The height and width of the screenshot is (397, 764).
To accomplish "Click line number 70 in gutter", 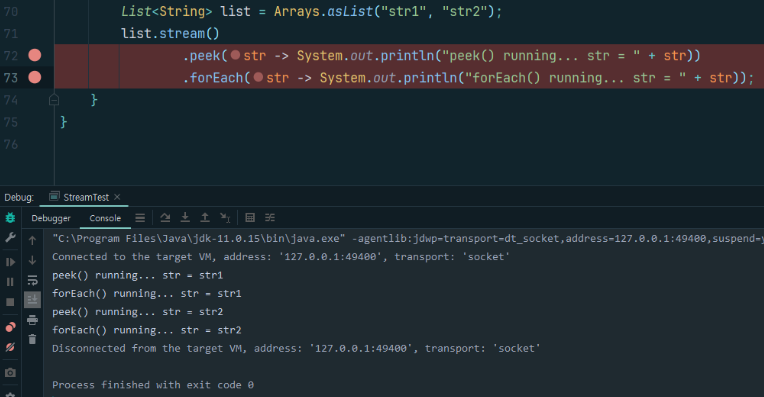I will [x=11, y=11].
